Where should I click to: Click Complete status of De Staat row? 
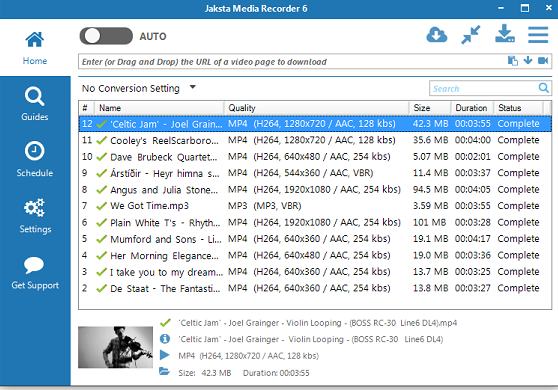pyautogui.click(x=518, y=288)
